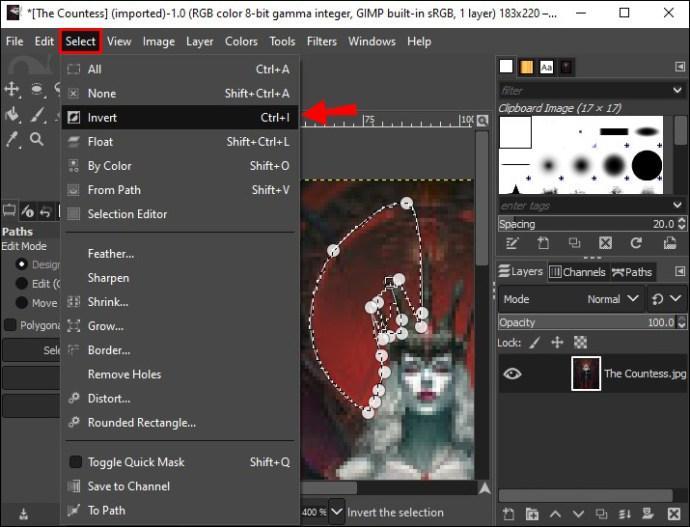Raise layer with up chevron icon
690x527 pixels.
pyautogui.click(x=555, y=514)
